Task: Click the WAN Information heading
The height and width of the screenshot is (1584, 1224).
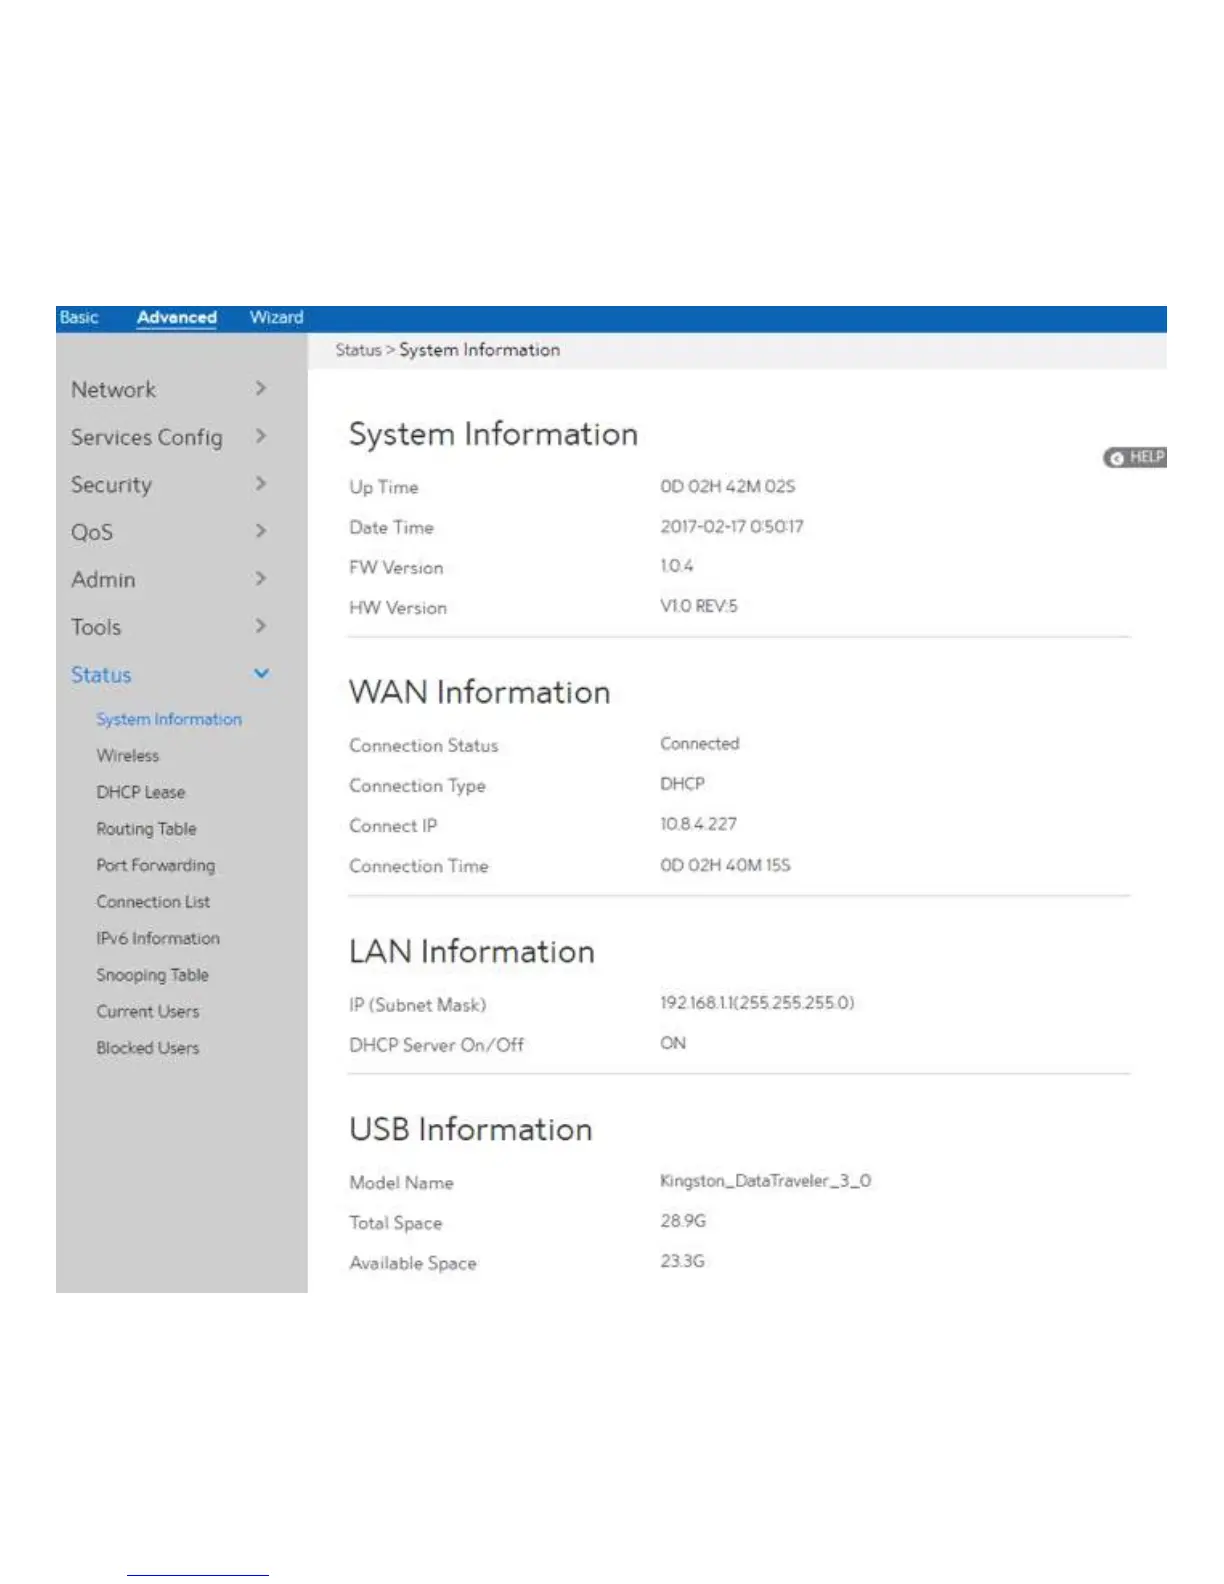Action: point(480,692)
